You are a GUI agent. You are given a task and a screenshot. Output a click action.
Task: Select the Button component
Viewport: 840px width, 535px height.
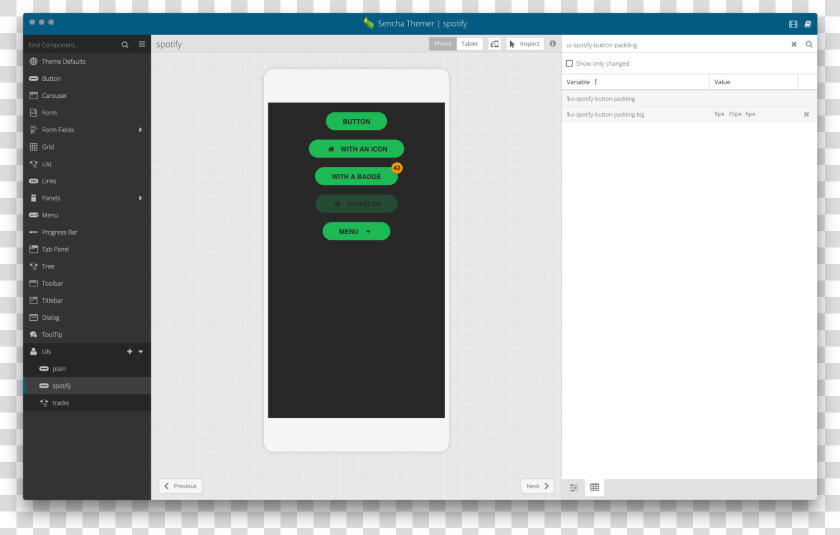87,79
